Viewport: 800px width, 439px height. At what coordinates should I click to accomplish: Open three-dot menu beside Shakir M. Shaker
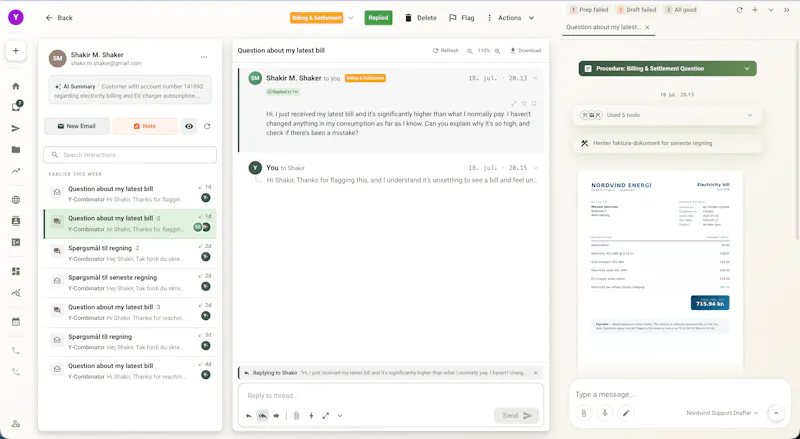pos(204,57)
